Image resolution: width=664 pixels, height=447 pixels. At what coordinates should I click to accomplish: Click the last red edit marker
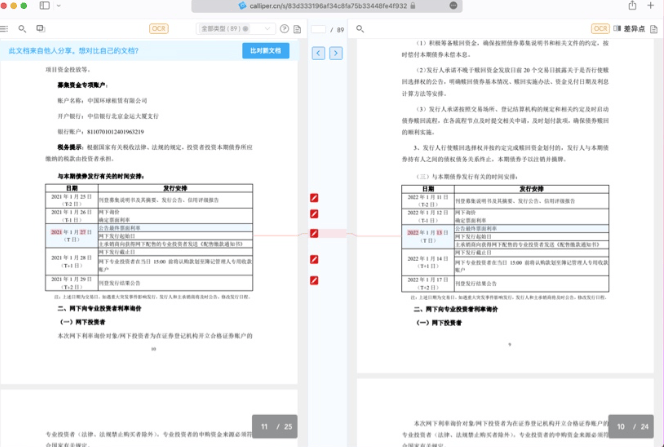tap(314, 280)
